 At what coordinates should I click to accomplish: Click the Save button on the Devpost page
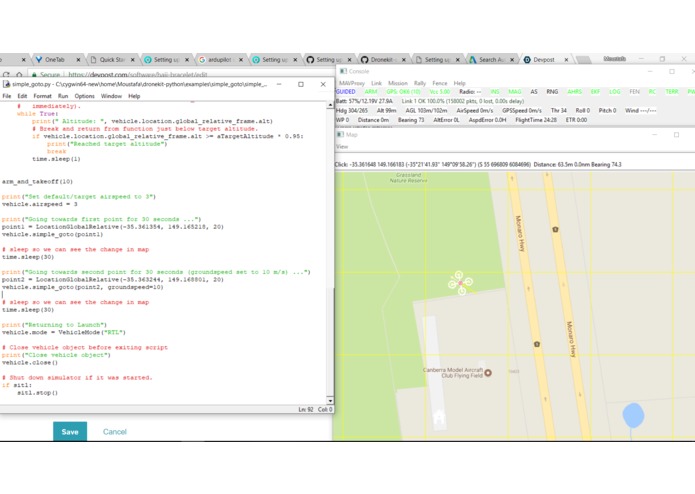tap(70, 432)
